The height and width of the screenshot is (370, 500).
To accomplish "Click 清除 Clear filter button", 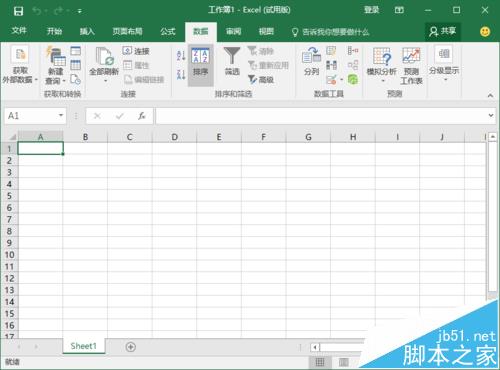I will [x=261, y=51].
